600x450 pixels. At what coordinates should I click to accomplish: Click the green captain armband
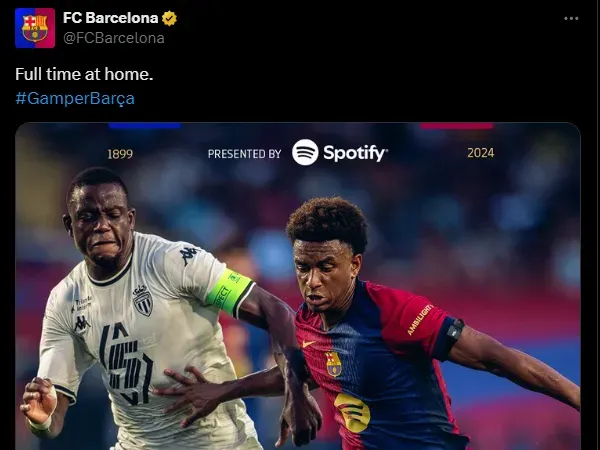point(230,292)
